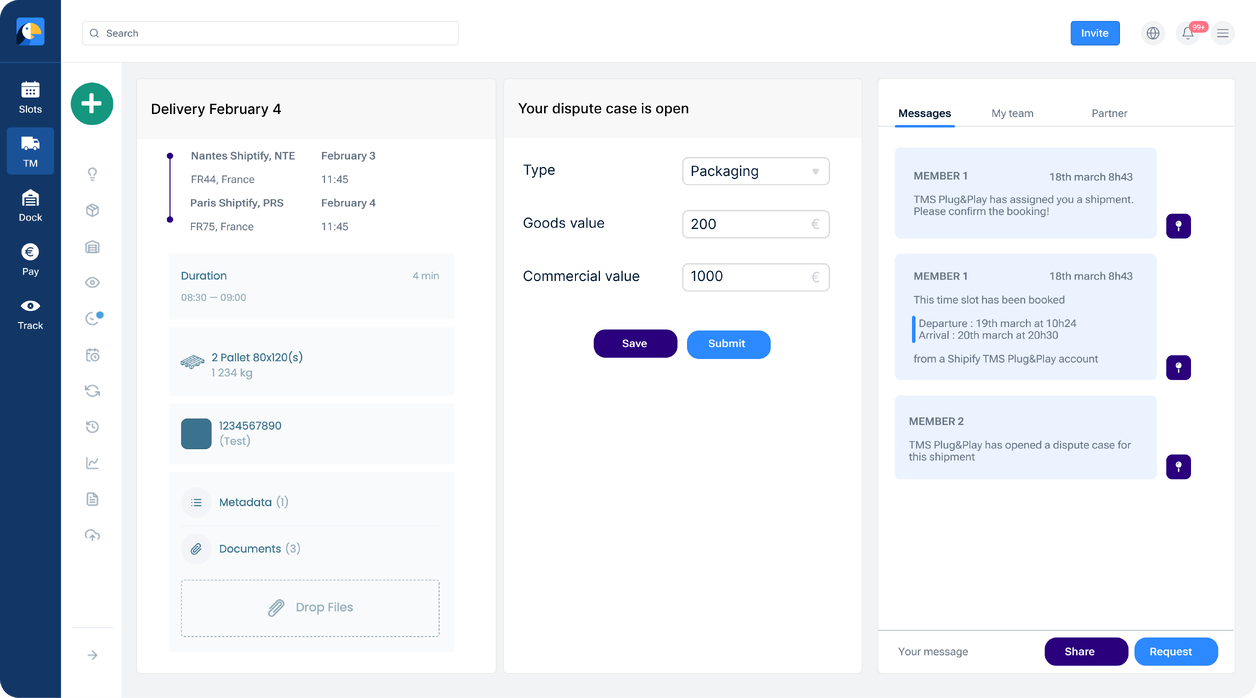Click the pallet icon next to 2 Pallet
This screenshot has height=698, width=1256.
tap(193, 362)
